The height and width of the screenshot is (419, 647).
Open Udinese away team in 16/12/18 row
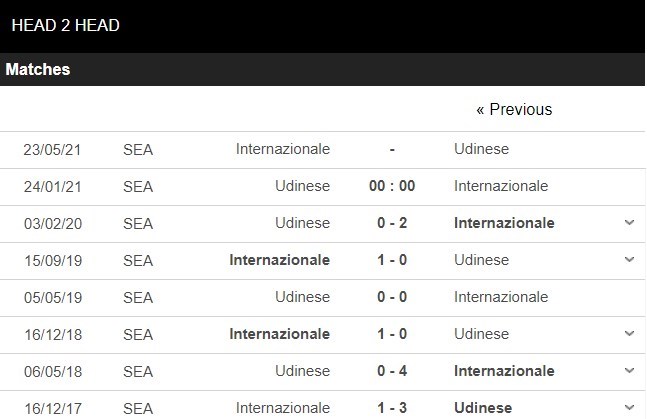click(481, 334)
